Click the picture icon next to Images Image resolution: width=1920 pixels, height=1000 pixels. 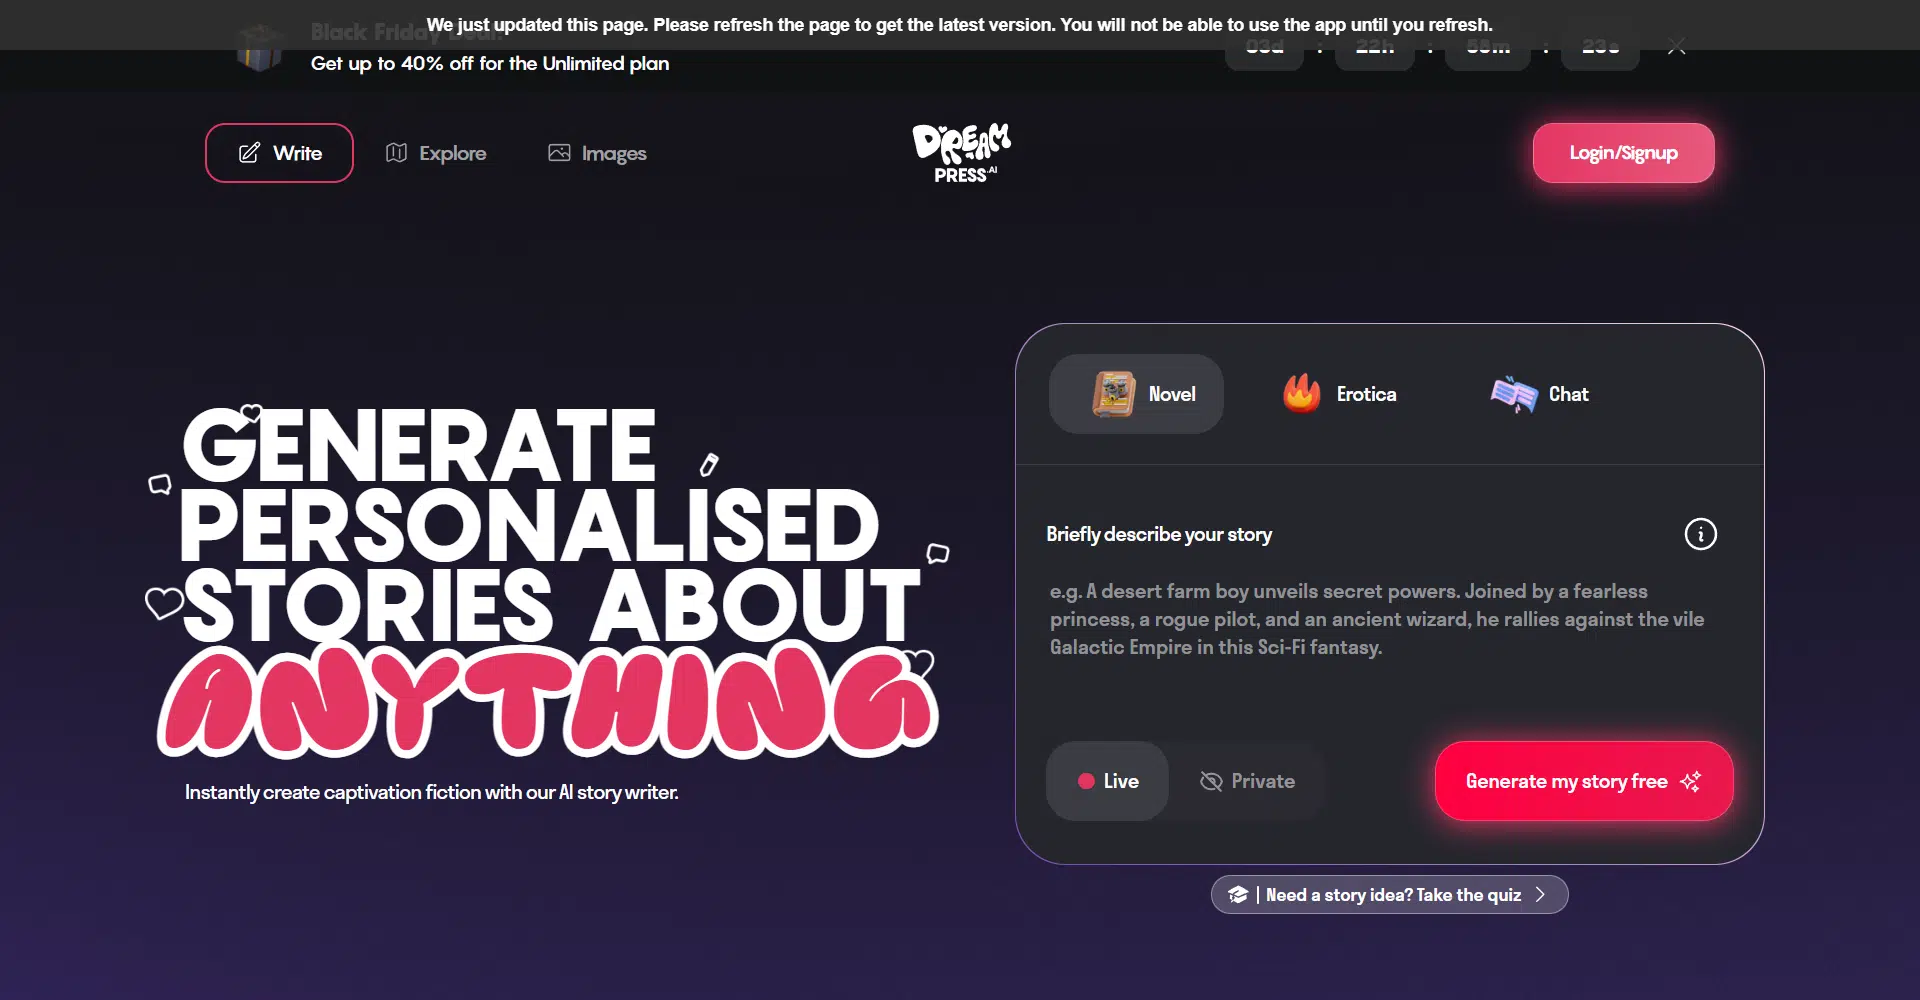pos(559,153)
